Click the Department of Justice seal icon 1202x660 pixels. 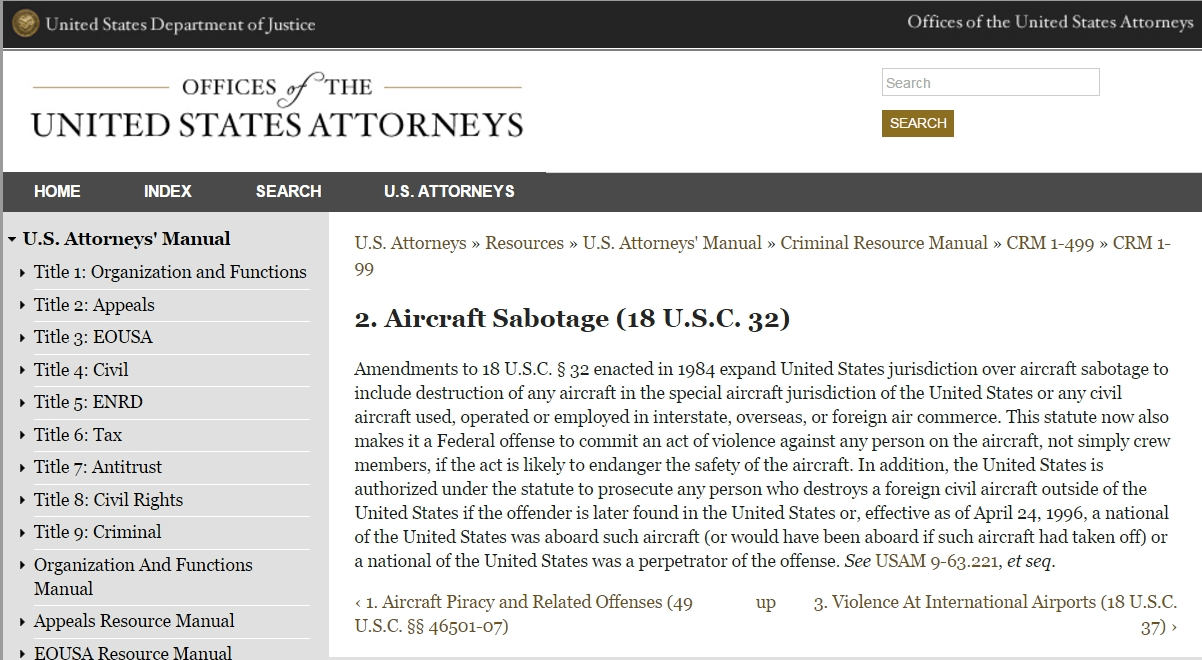tap(26, 23)
